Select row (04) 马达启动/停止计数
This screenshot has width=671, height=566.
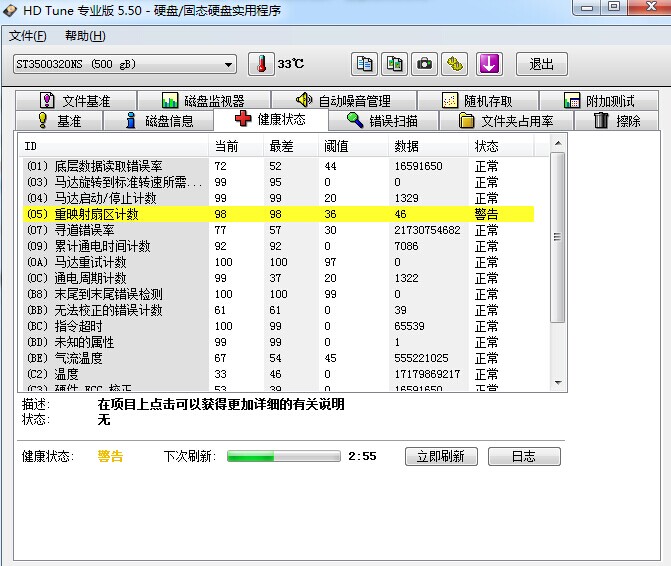tap(278, 198)
